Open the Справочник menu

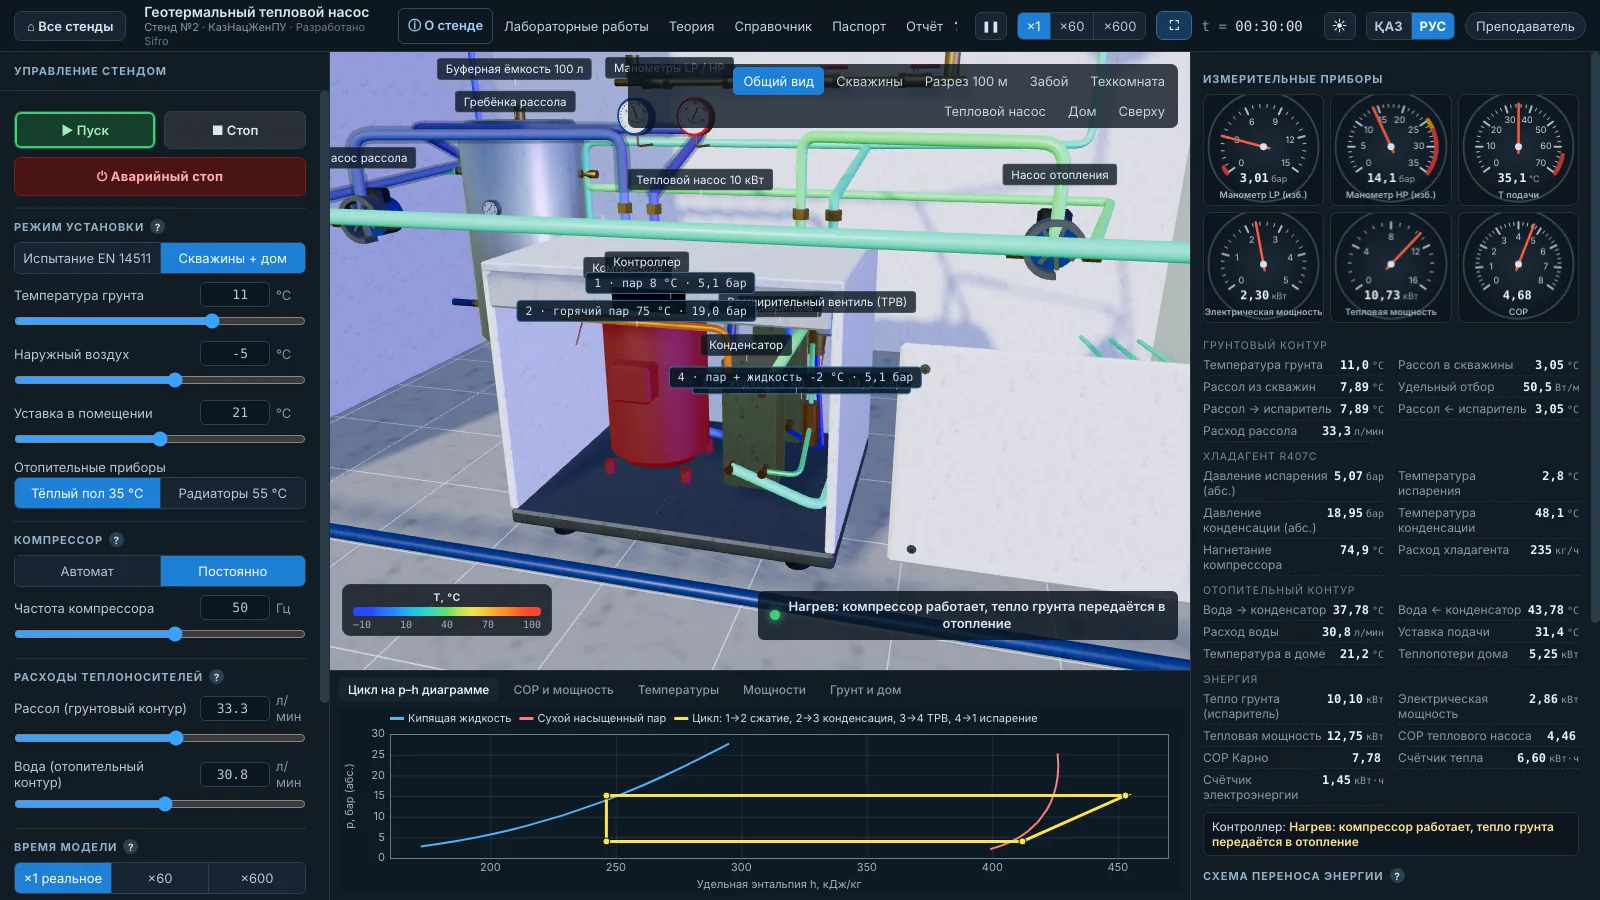click(773, 26)
